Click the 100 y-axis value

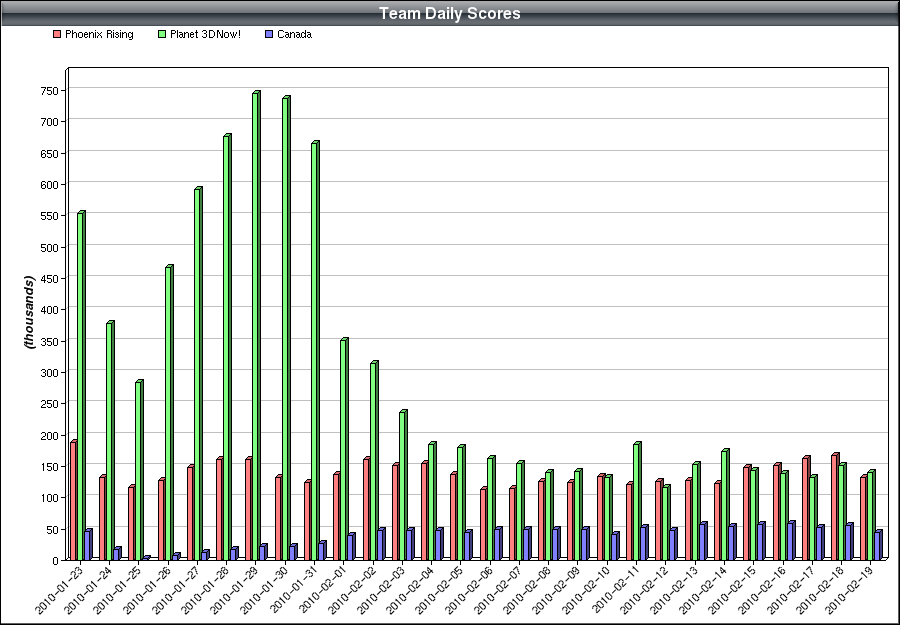[49, 498]
